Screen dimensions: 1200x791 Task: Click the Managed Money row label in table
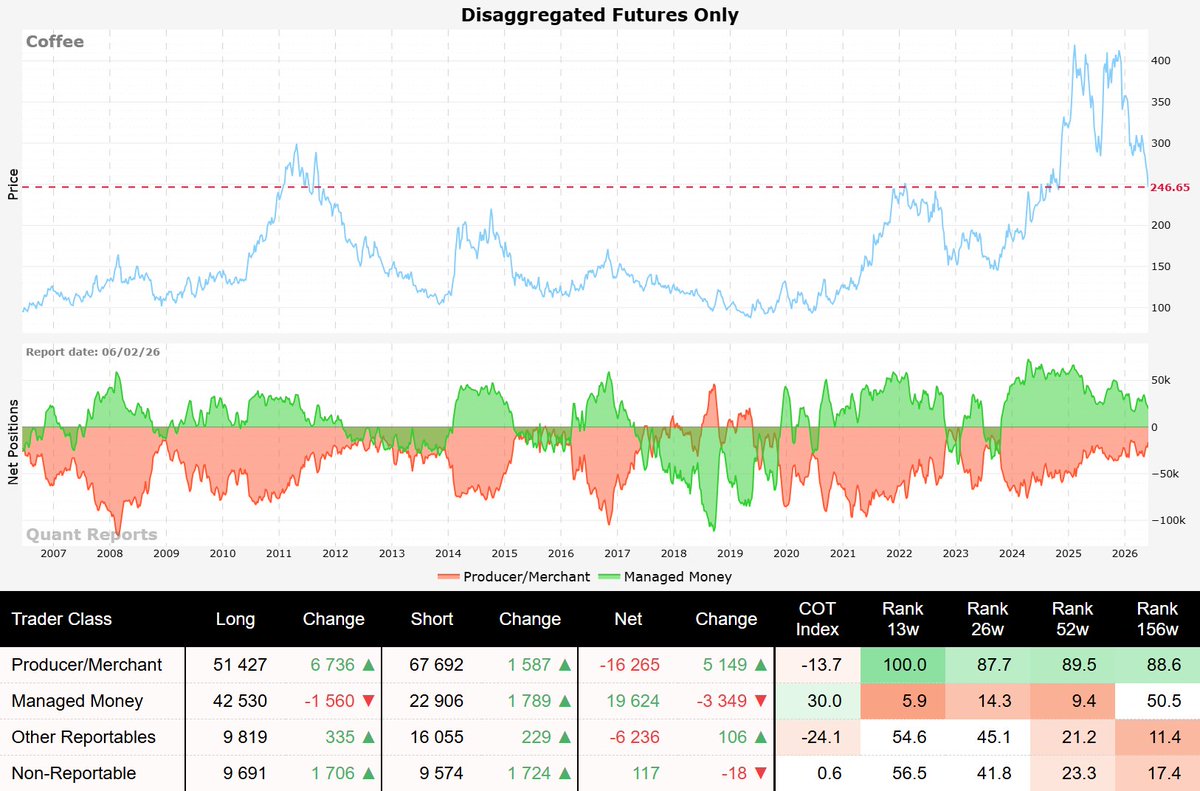[77, 701]
